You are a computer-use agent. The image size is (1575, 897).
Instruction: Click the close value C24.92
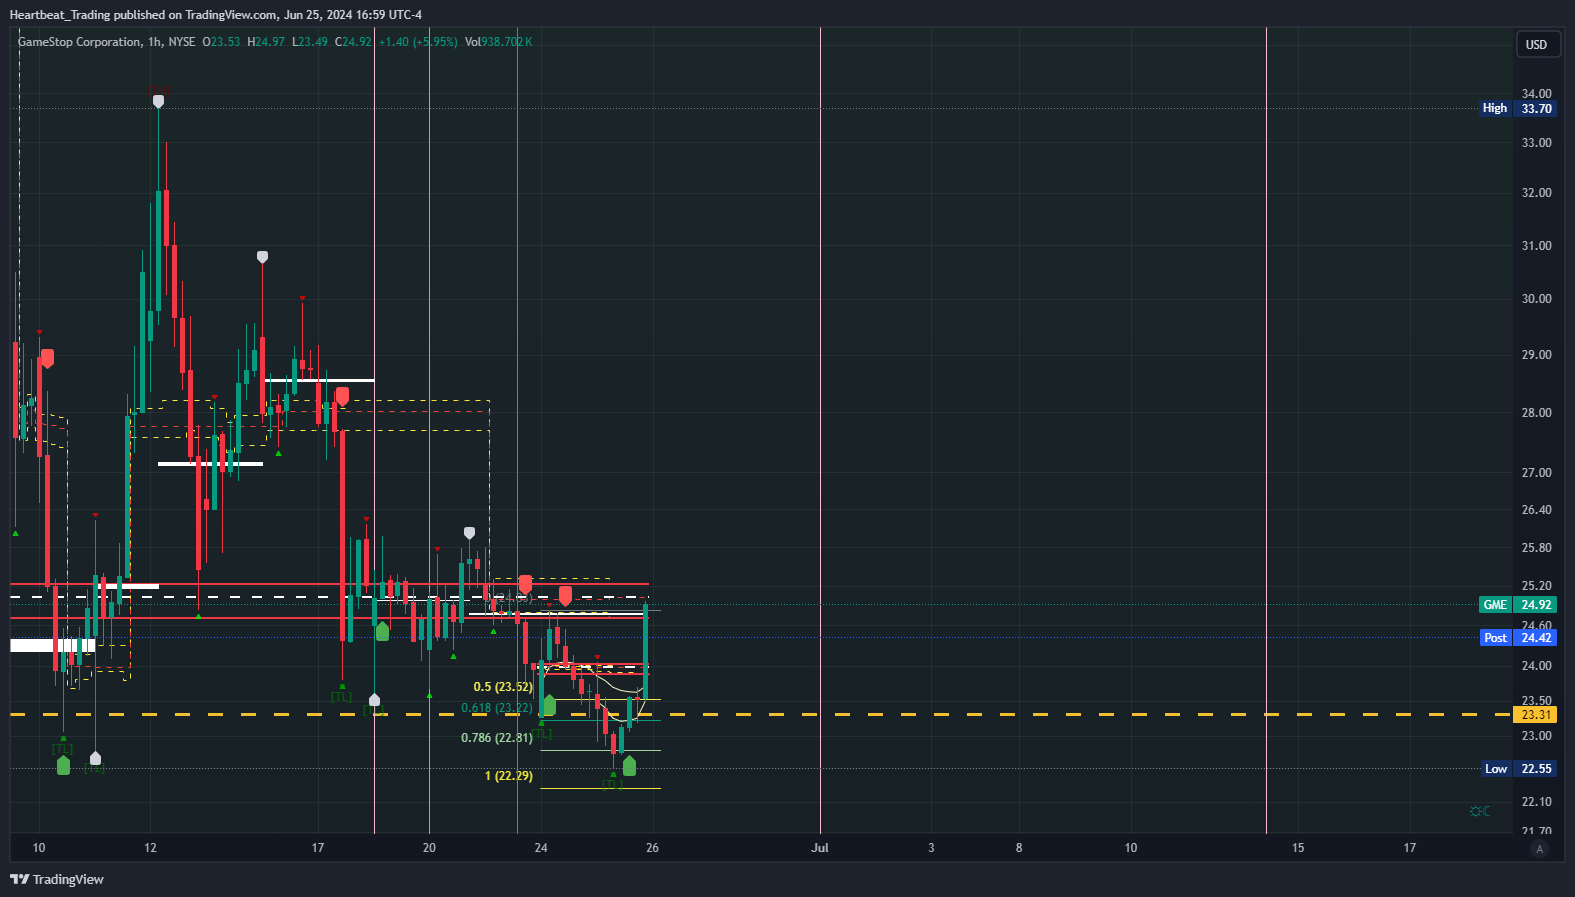[x=353, y=42]
